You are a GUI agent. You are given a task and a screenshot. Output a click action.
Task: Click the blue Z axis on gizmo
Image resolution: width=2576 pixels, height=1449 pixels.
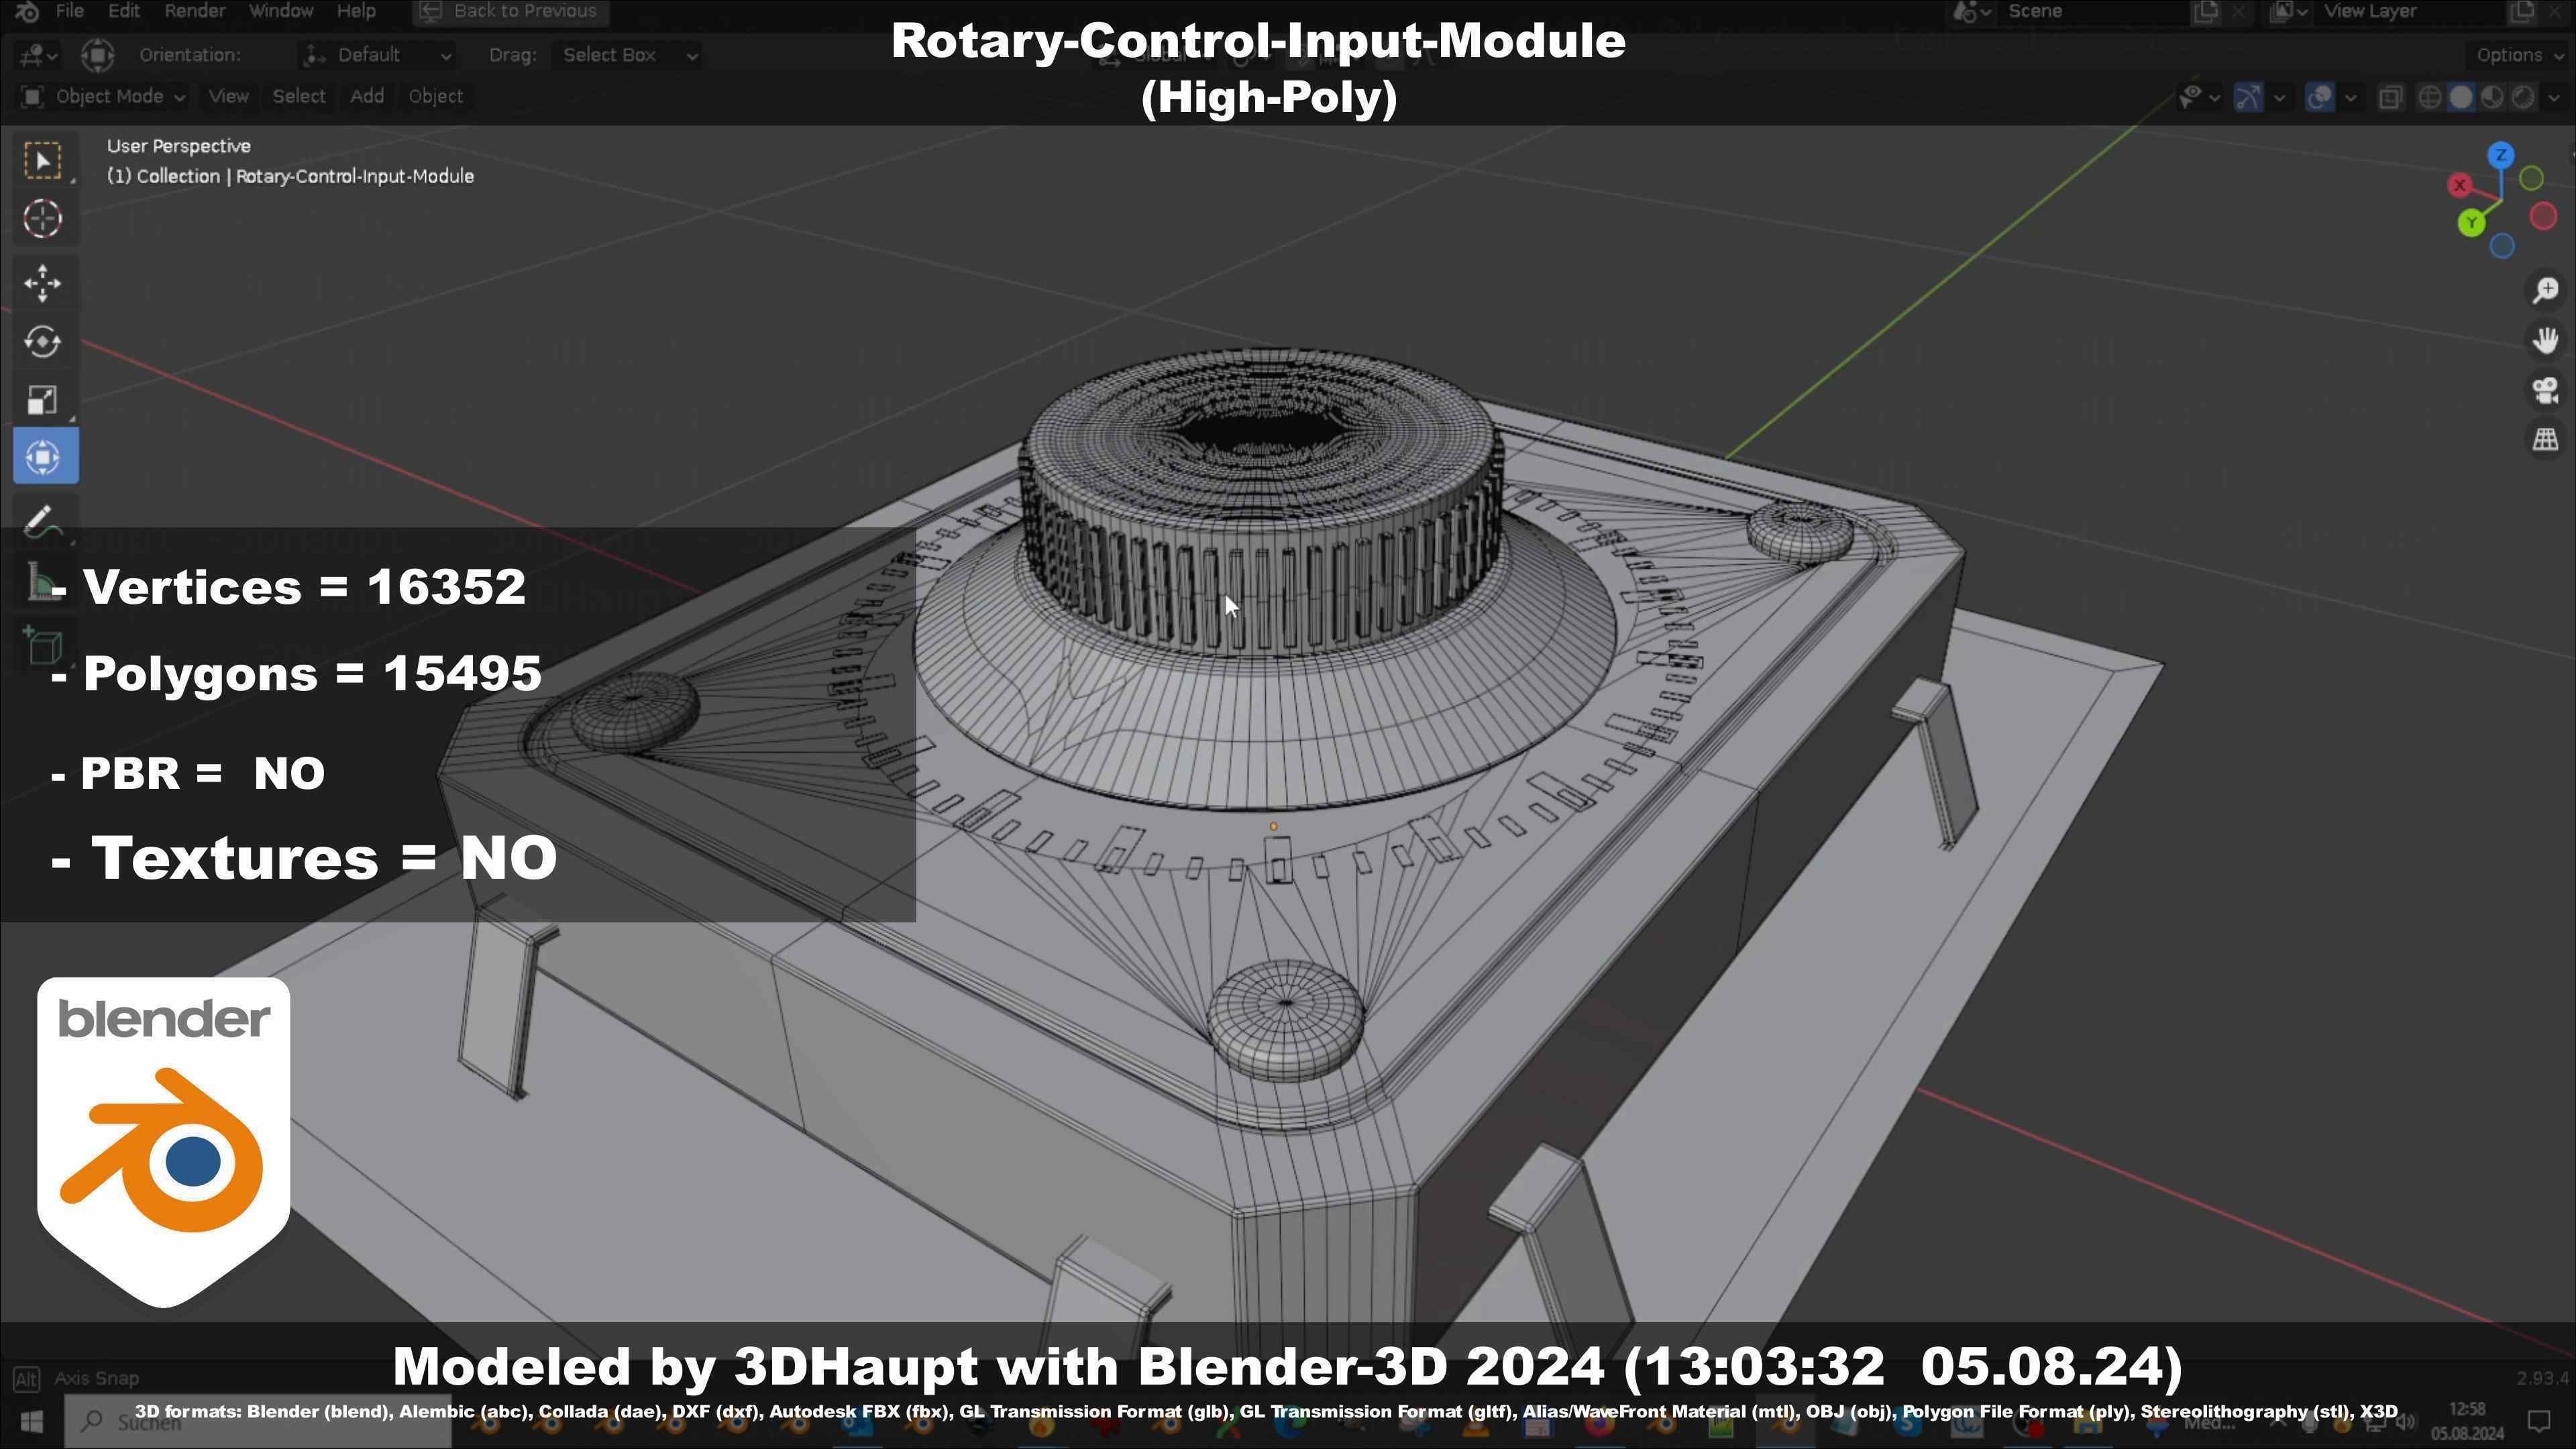click(x=2501, y=156)
